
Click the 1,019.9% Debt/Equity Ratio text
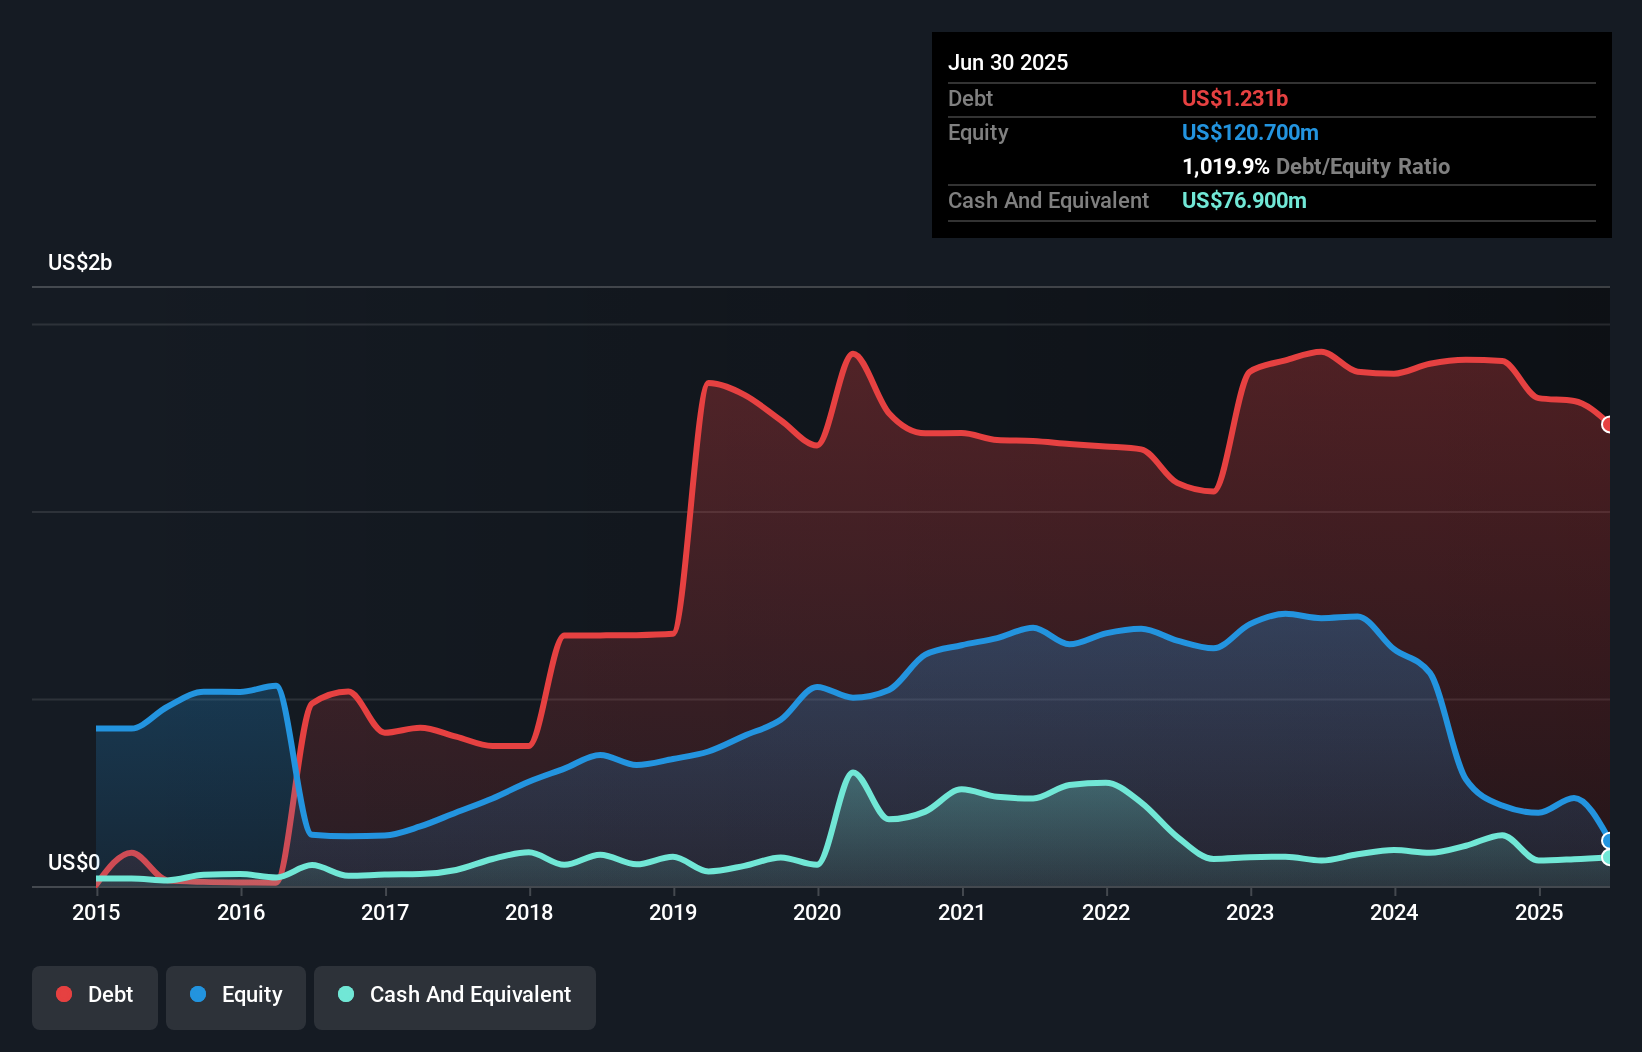coord(1316,166)
